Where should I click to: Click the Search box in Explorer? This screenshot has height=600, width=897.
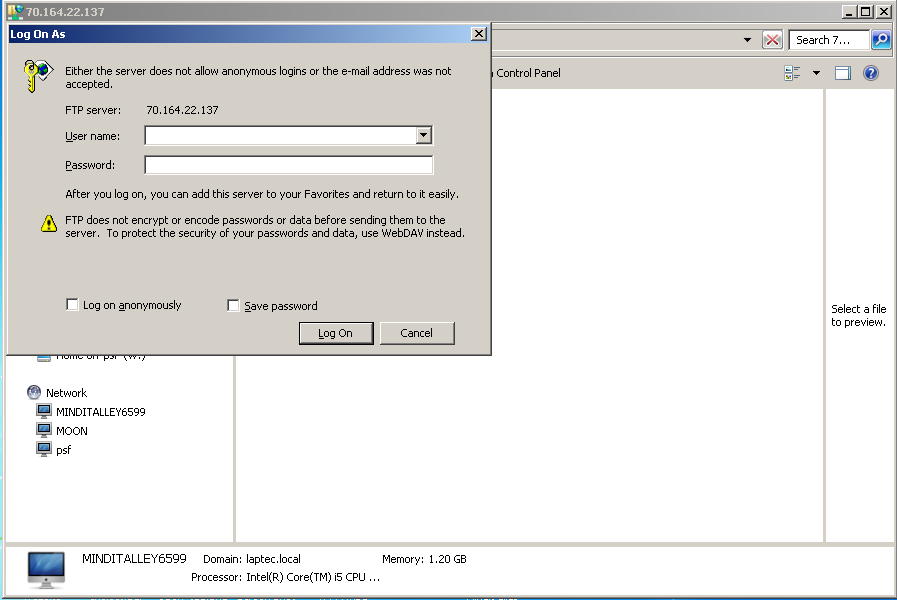click(829, 40)
